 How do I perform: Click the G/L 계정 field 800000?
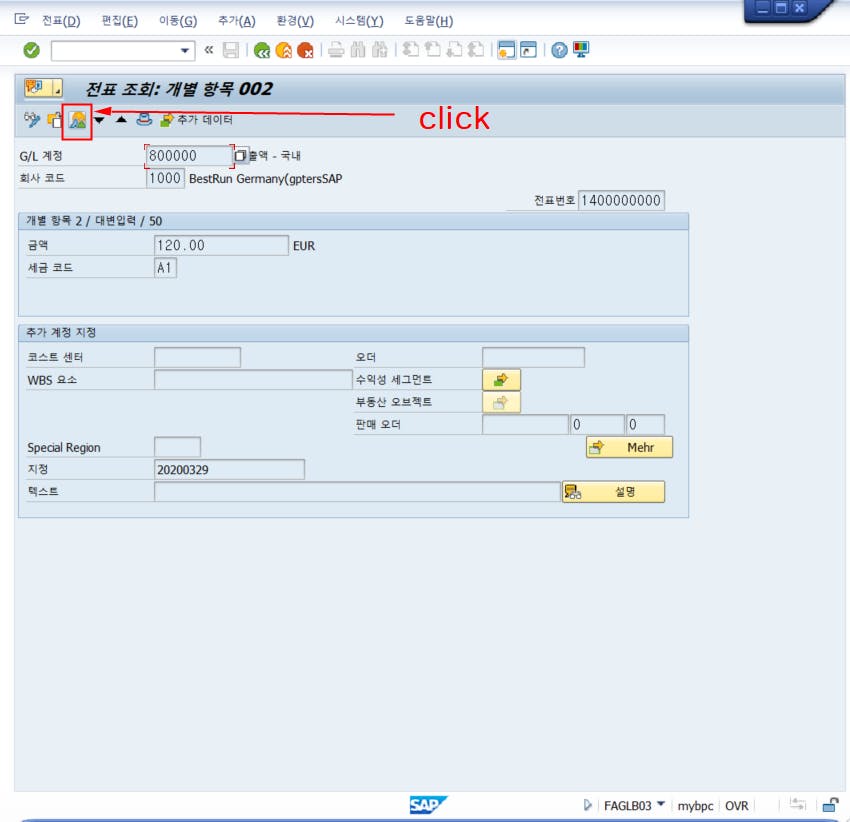pyautogui.click(x=190, y=156)
